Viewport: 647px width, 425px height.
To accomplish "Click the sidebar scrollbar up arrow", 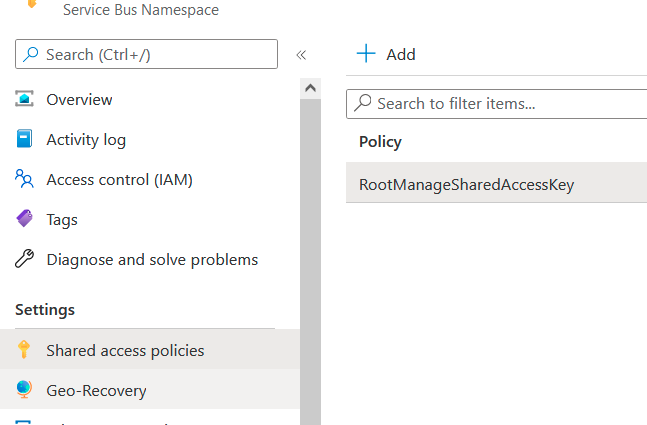I will tap(310, 89).
